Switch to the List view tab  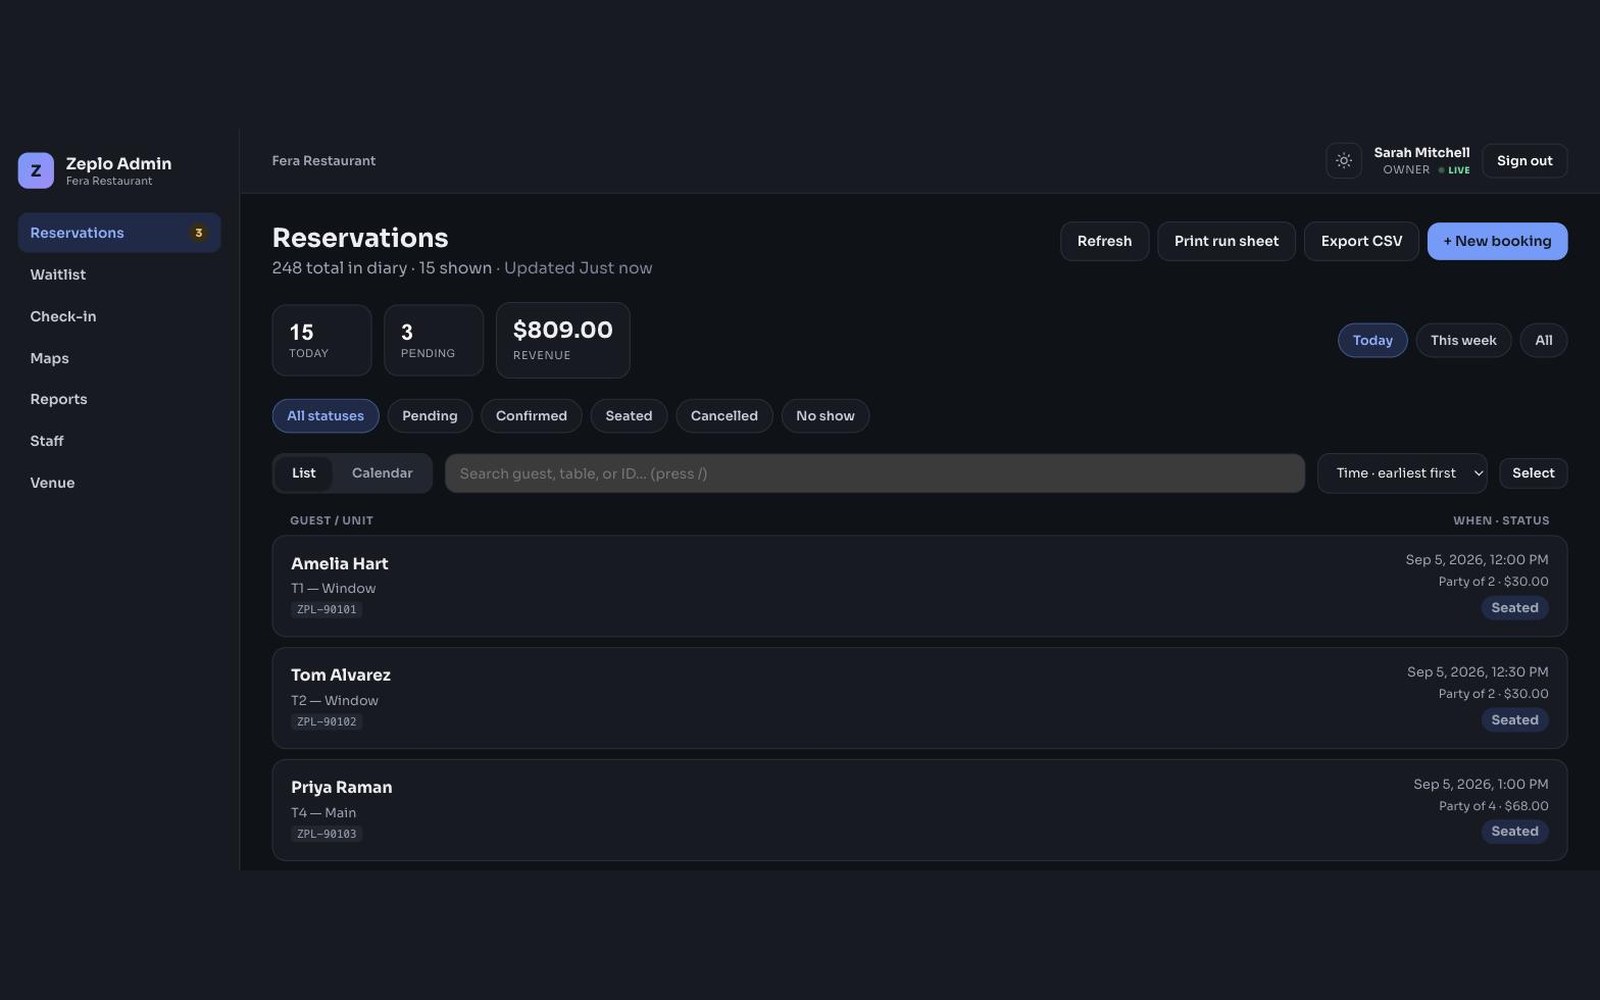click(x=304, y=473)
